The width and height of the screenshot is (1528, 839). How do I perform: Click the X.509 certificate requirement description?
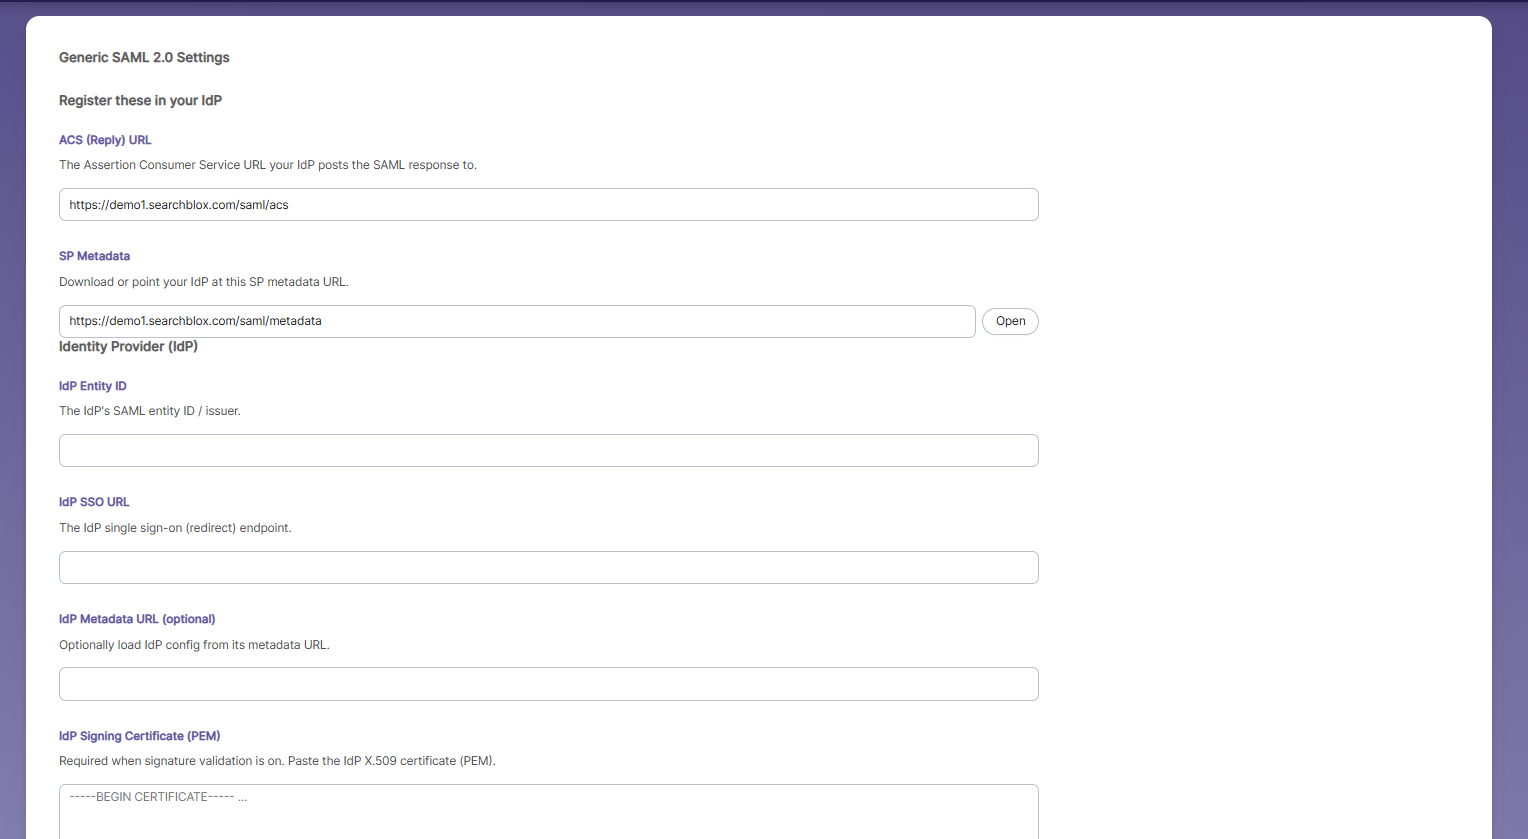click(277, 761)
